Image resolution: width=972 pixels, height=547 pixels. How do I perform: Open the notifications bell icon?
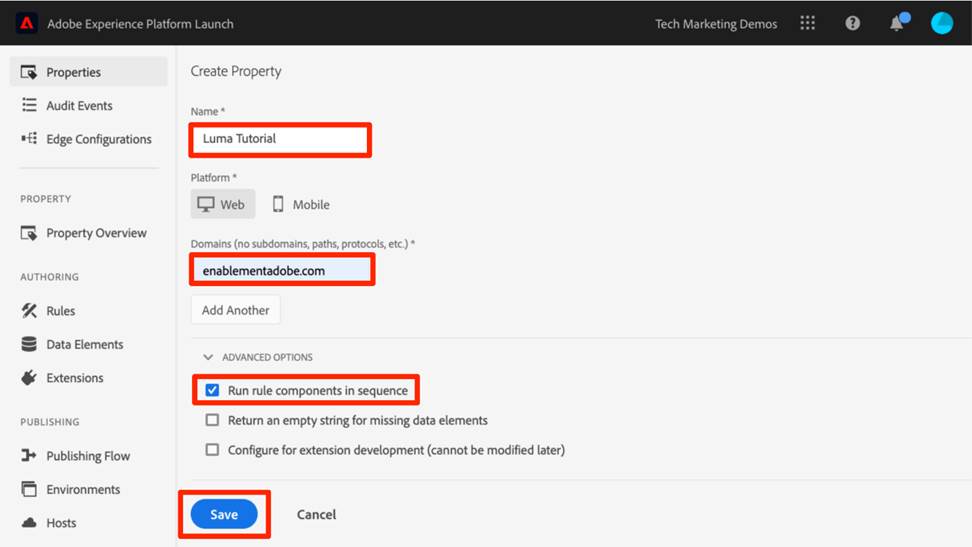pos(897,23)
